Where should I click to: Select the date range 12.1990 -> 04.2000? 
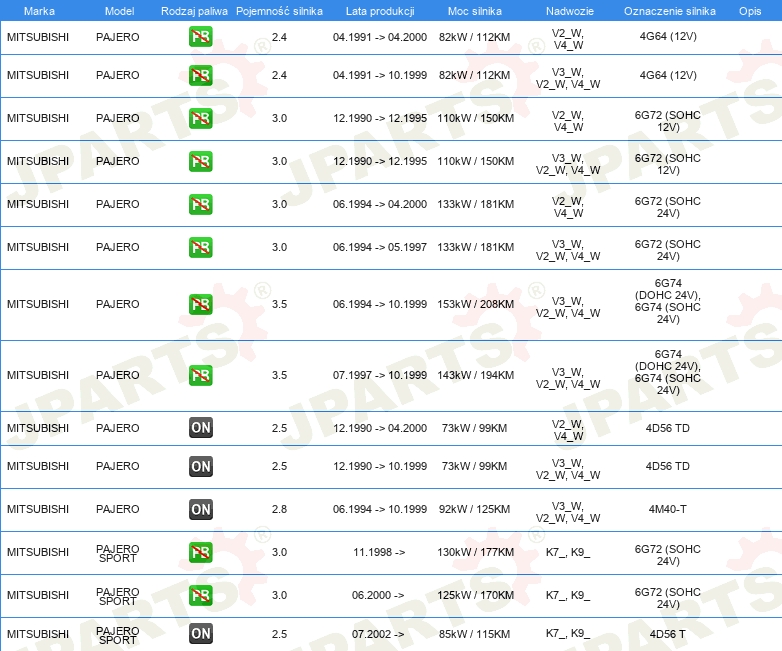tap(380, 428)
